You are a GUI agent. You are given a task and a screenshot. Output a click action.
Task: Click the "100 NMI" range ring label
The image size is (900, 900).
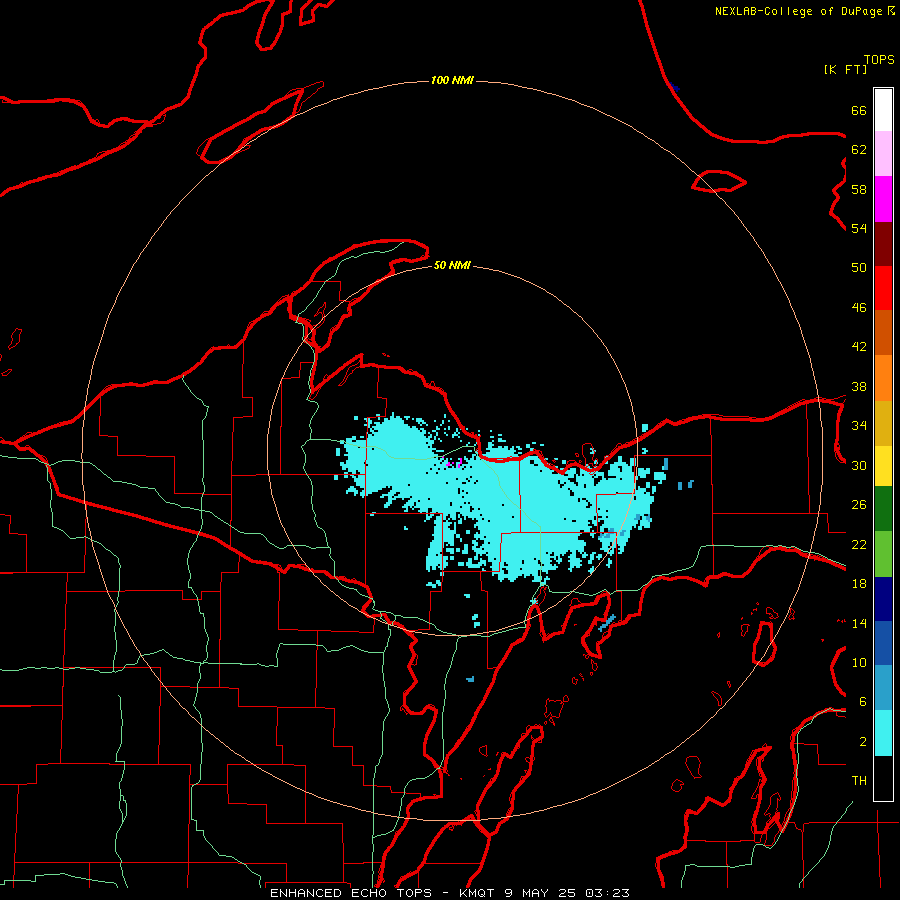tap(452, 80)
